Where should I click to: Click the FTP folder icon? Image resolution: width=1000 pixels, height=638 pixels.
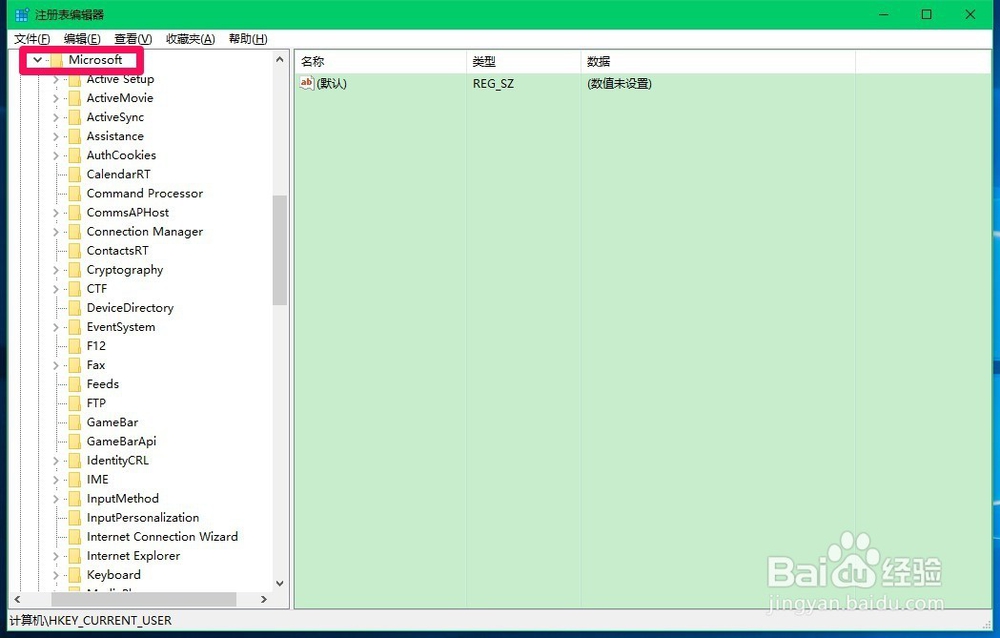(75, 404)
